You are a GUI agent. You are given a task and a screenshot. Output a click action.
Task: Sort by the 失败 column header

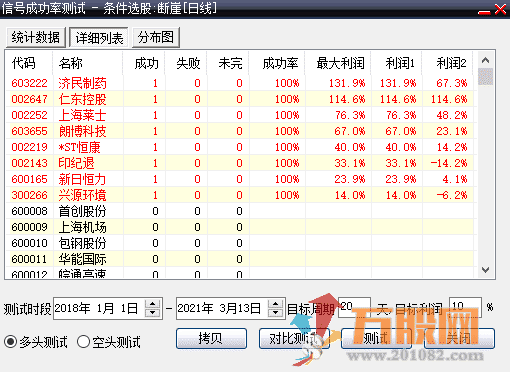point(188,63)
